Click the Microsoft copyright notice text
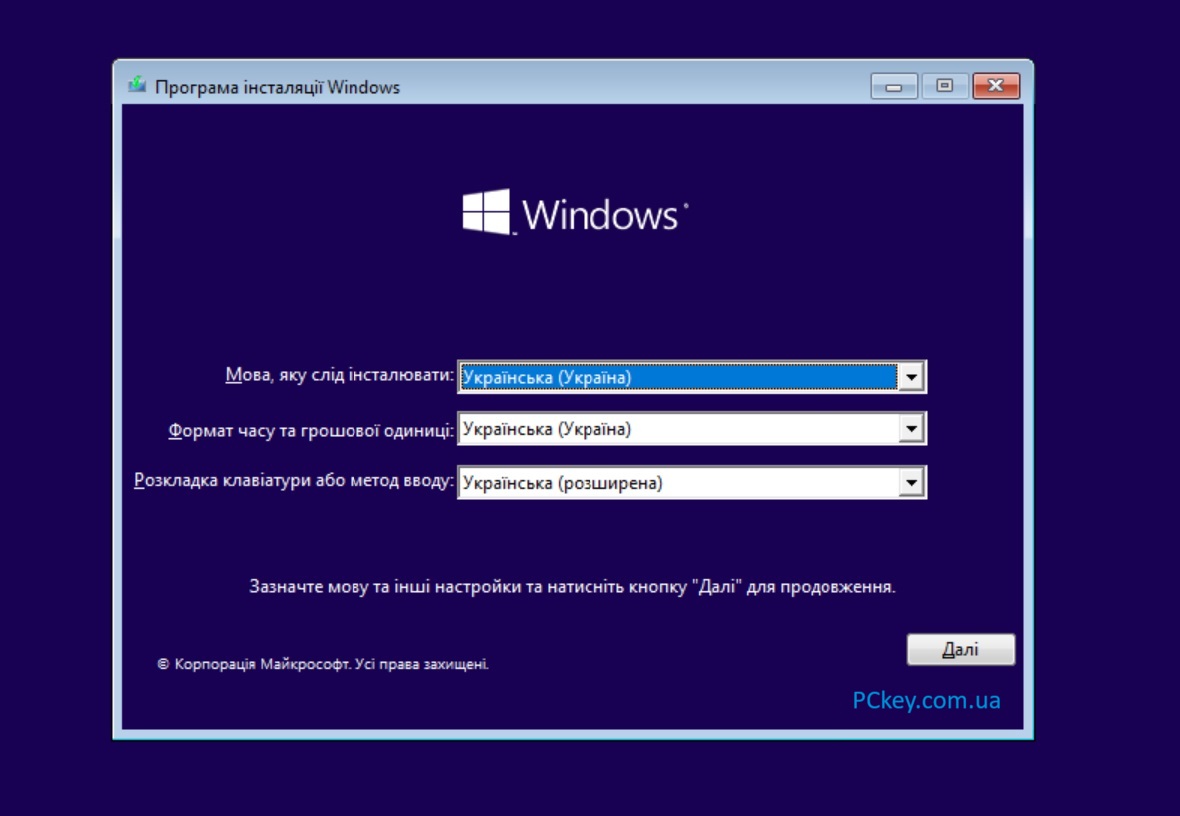Viewport: 1180px width, 816px height. 323,664
